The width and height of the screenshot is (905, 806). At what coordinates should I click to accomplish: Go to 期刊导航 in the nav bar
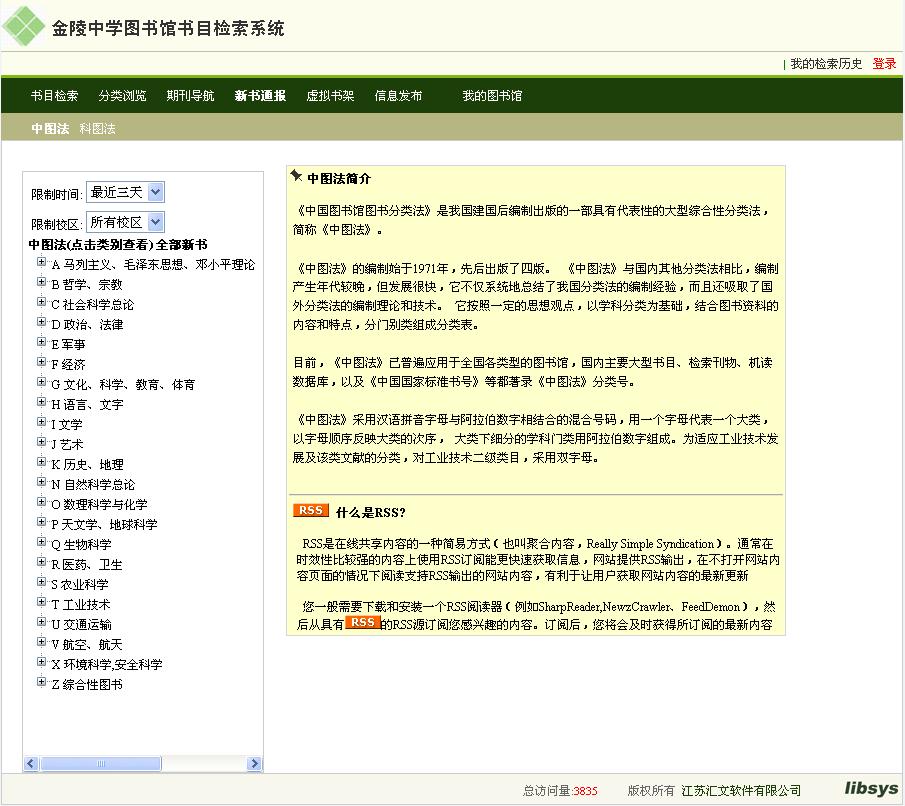[190, 96]
